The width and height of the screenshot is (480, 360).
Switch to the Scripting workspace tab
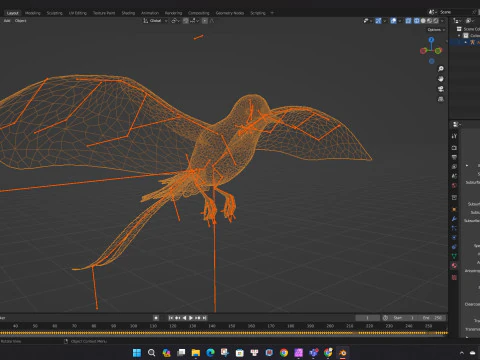258,13
